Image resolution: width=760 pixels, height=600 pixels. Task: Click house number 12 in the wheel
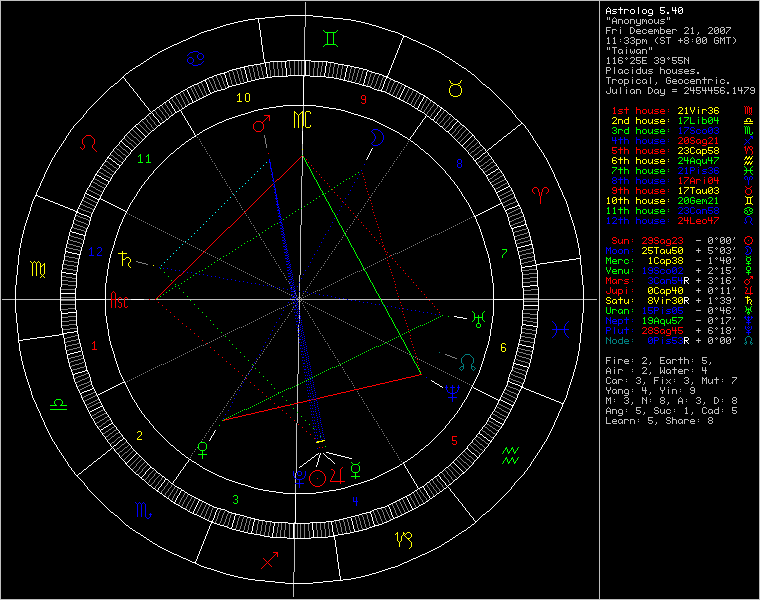tap(95, 252)
